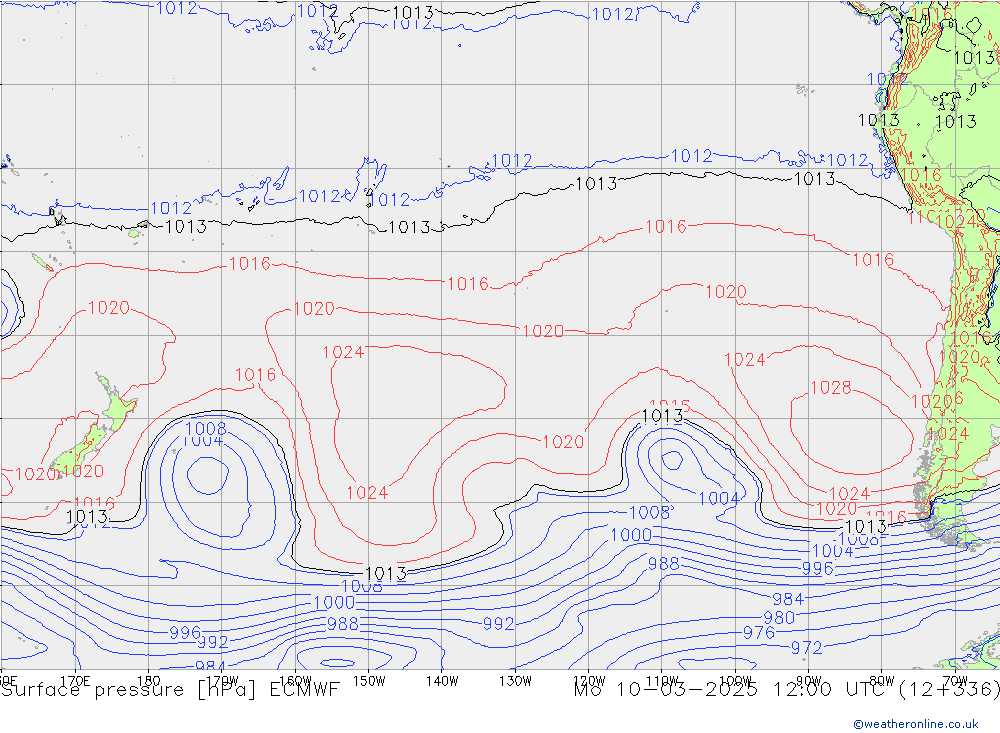Image resolution: width=1000 pixels, height=733 pixels.
Task: Click the 170E longitude axis label
Action: (x=75, y=681)
